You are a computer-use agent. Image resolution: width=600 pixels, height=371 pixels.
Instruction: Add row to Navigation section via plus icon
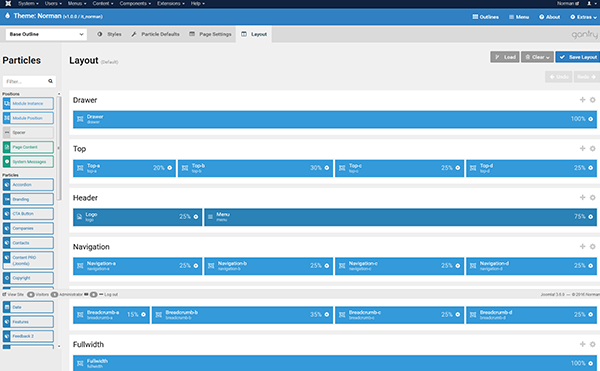point(582,246)
